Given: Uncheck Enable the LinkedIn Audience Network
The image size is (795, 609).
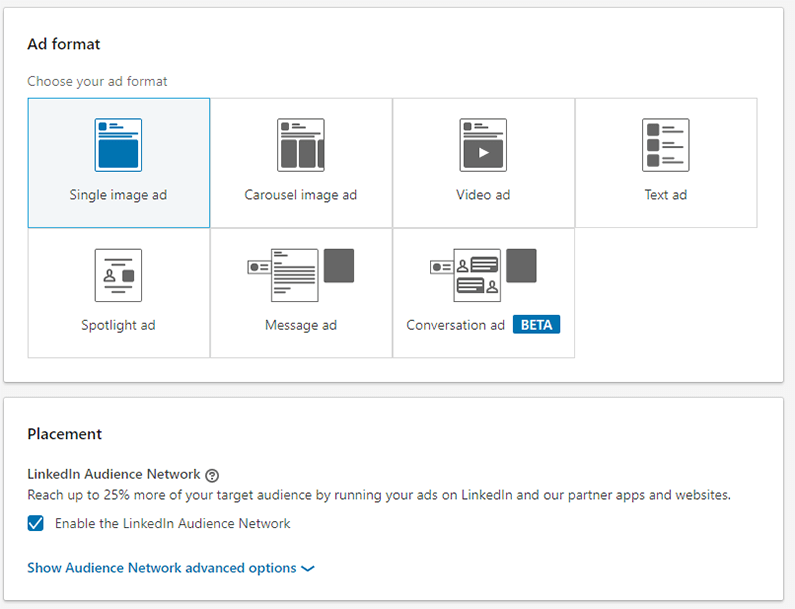Looking at the screenshot, I should (x=35, y=523).
